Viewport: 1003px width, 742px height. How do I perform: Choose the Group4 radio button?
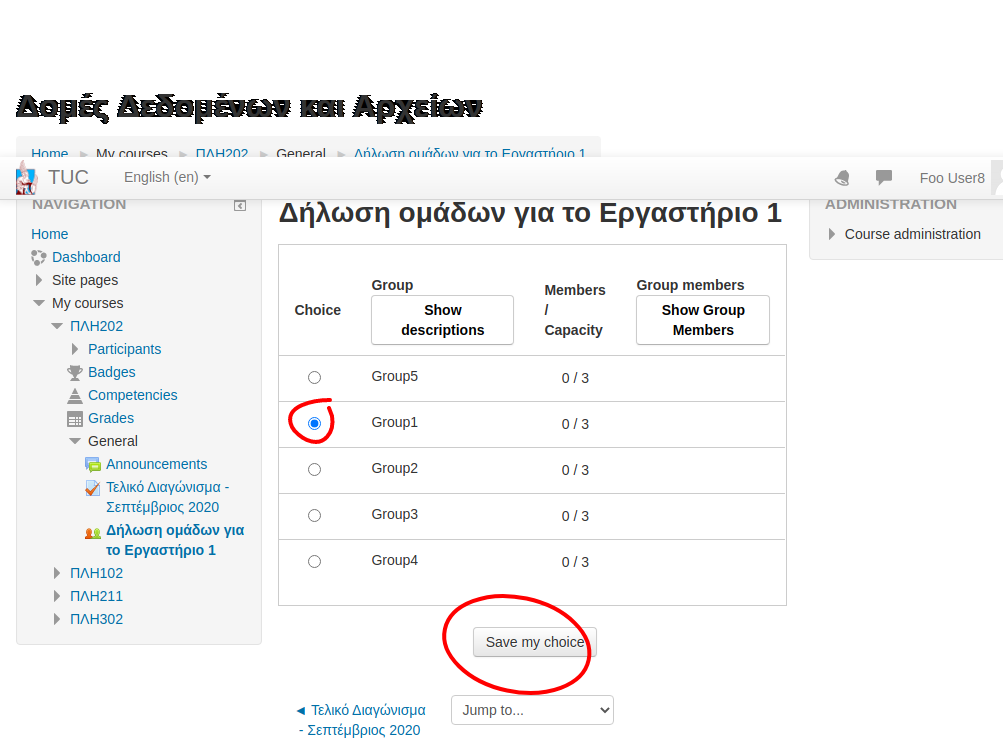pos(315,562)
